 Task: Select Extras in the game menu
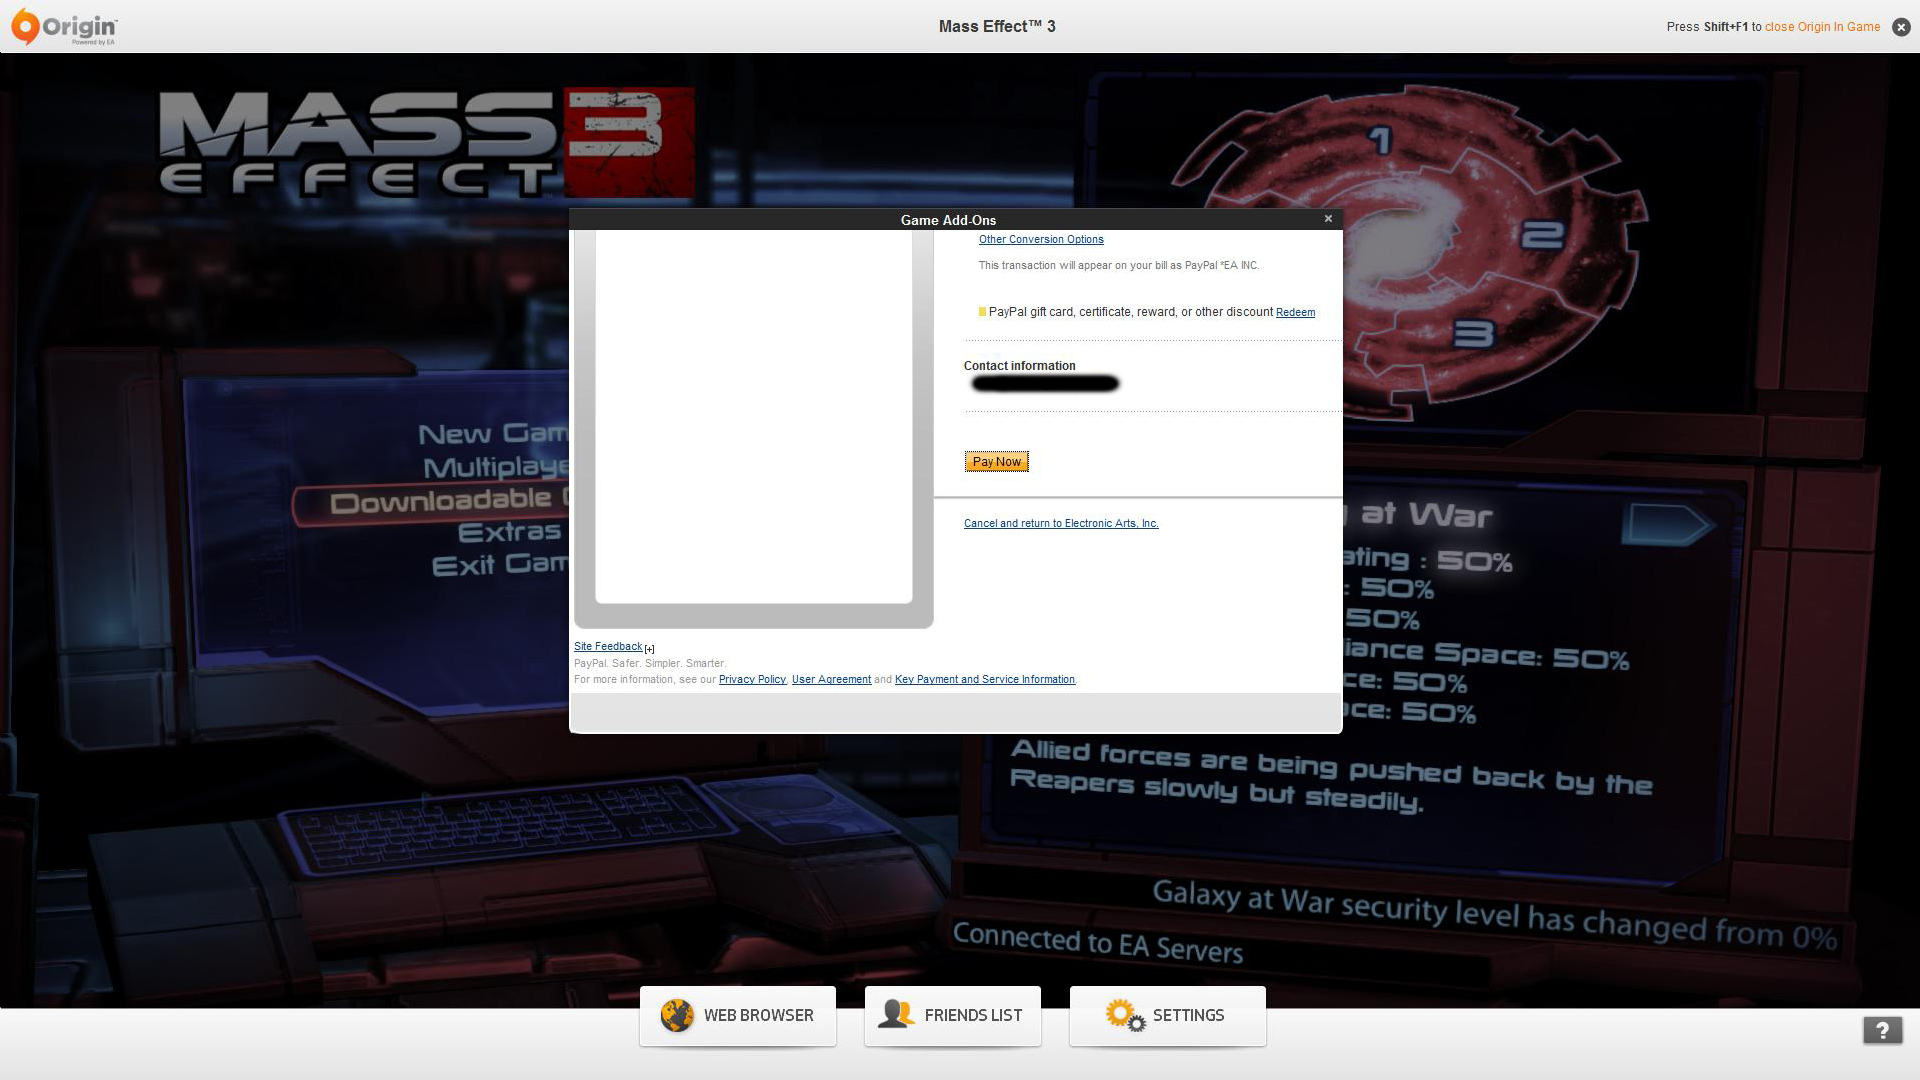point(509,532)
